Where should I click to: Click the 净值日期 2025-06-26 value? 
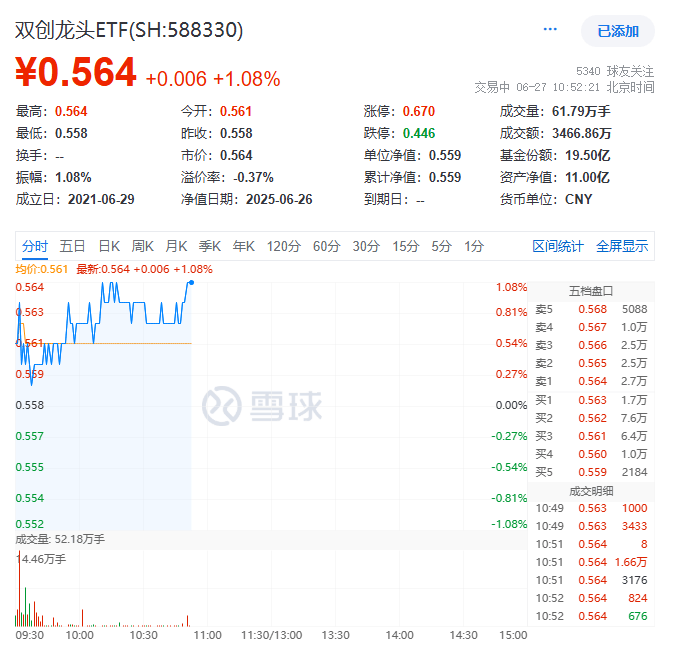[x=279, y=199]
